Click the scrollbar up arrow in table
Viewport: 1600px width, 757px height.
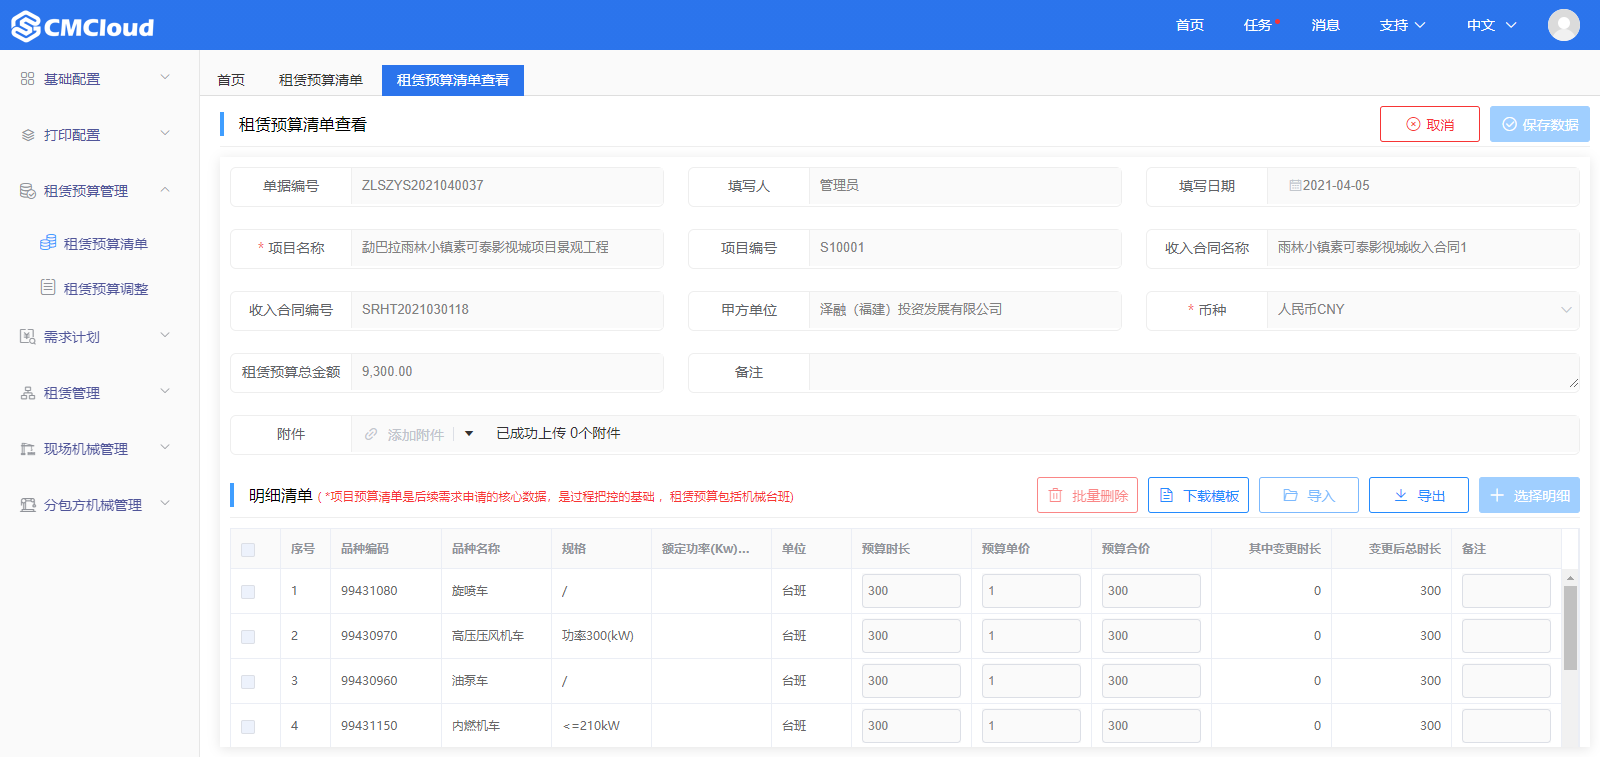(1570, 578)
